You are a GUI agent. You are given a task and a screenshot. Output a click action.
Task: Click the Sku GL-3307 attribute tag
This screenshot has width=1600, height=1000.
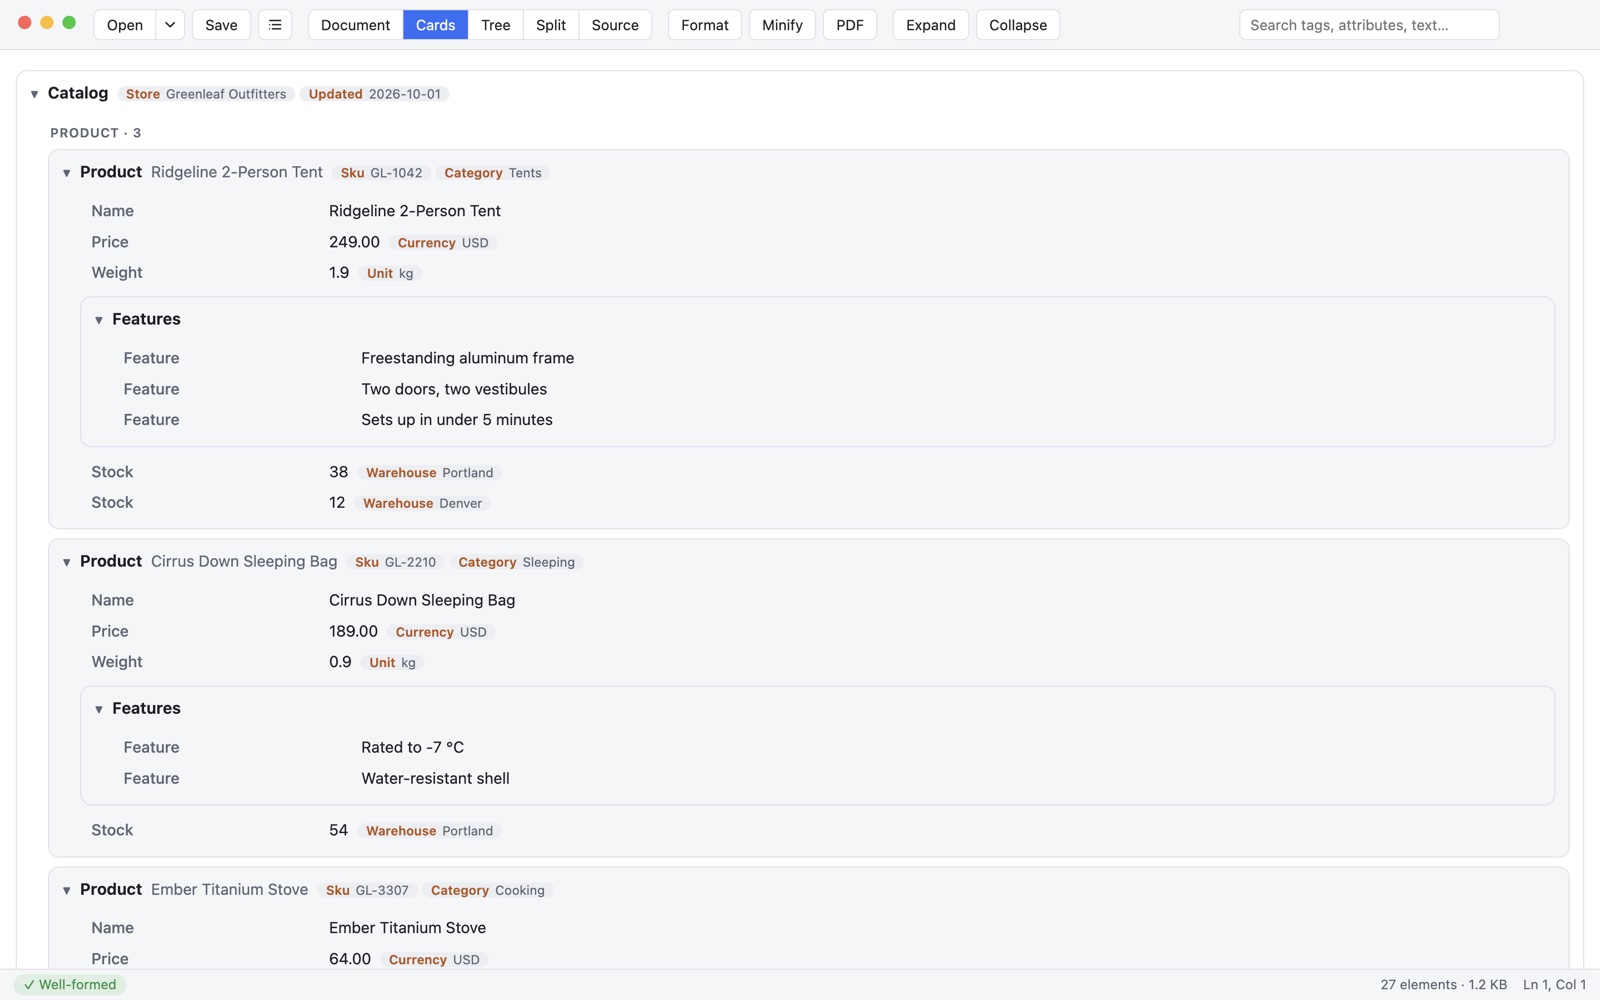pos(367,890)
